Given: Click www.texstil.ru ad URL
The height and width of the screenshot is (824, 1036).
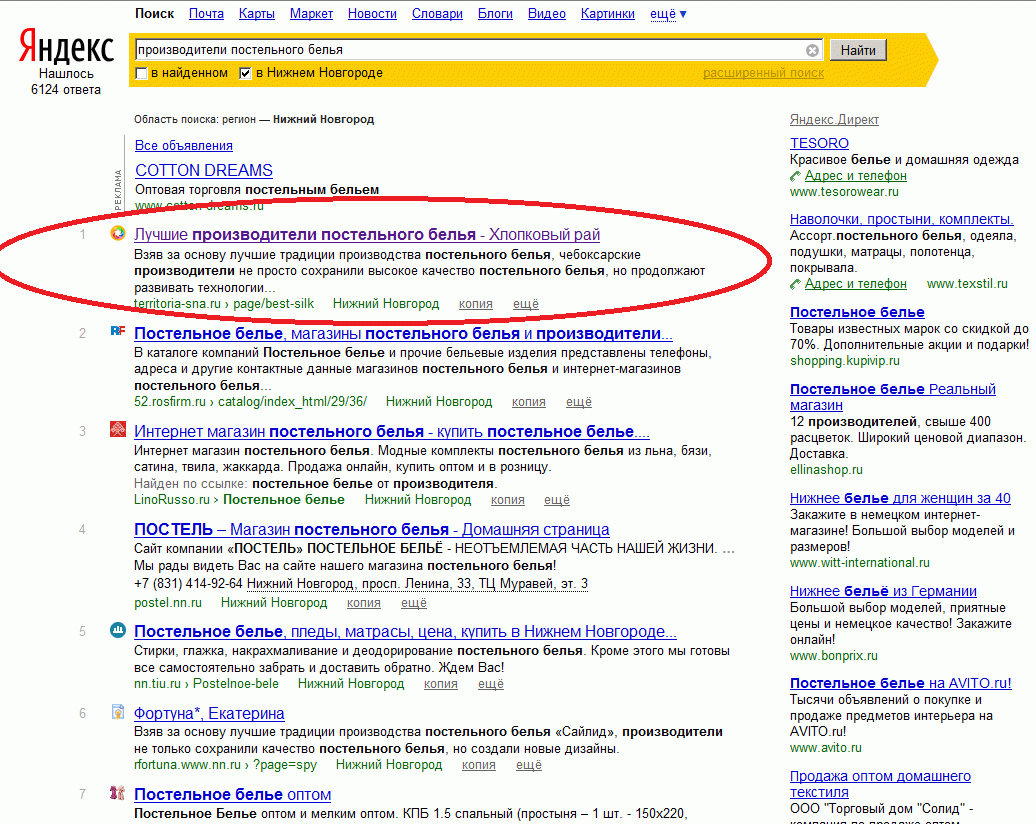Looking at the screenshot, I should [967, 284].
